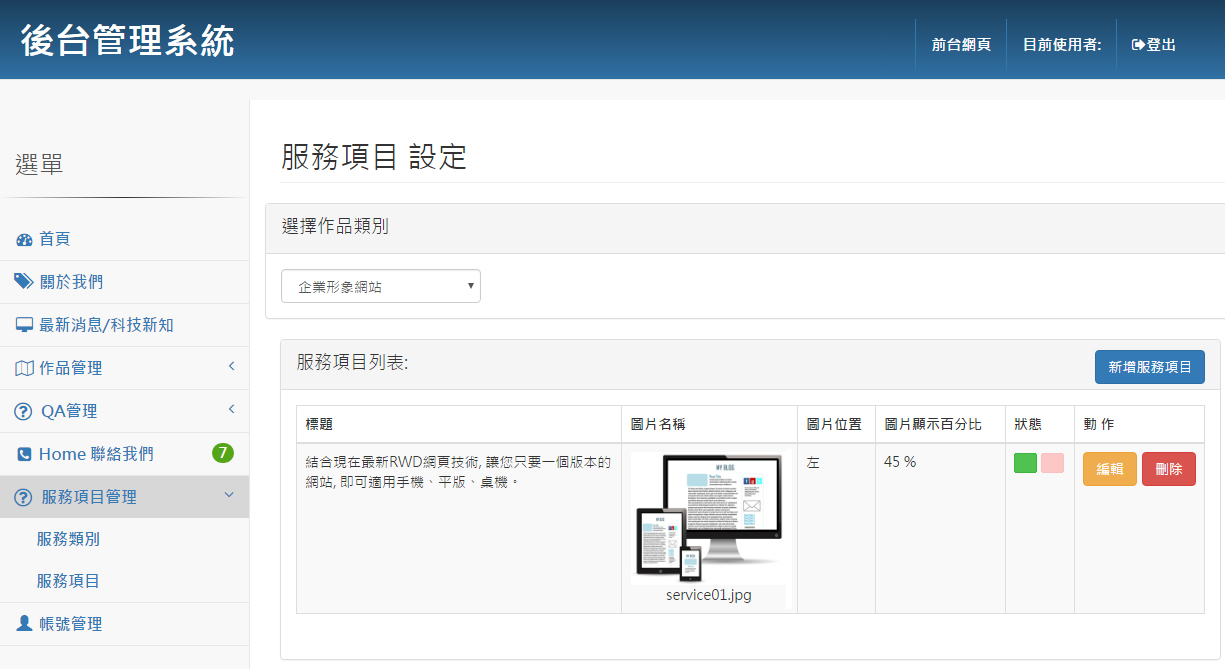Click the map icon beside 作品管理
The width and height of the screenshot is (1225, 669).
(x=25, y=368)
